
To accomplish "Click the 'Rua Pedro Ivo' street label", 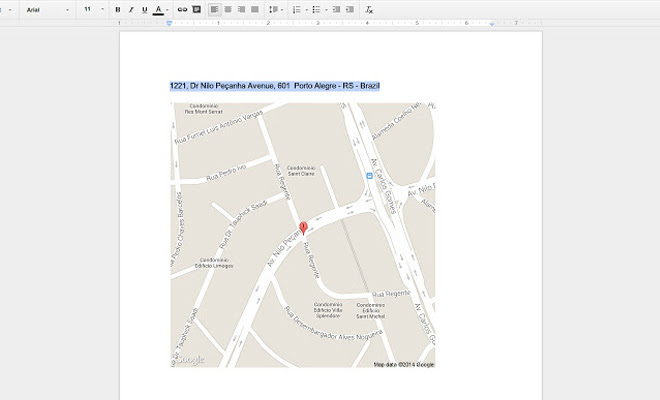I will coord(226,173).
